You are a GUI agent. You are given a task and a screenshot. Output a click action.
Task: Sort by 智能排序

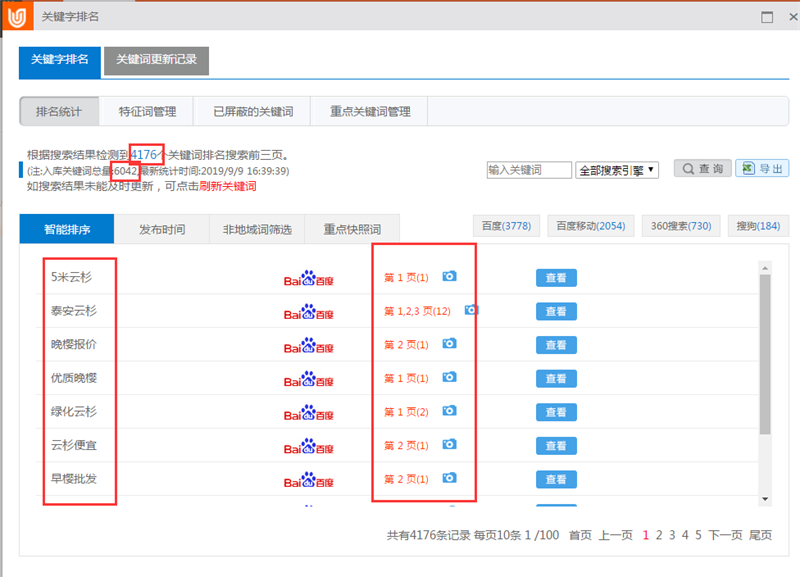click(x=67, y=229)
